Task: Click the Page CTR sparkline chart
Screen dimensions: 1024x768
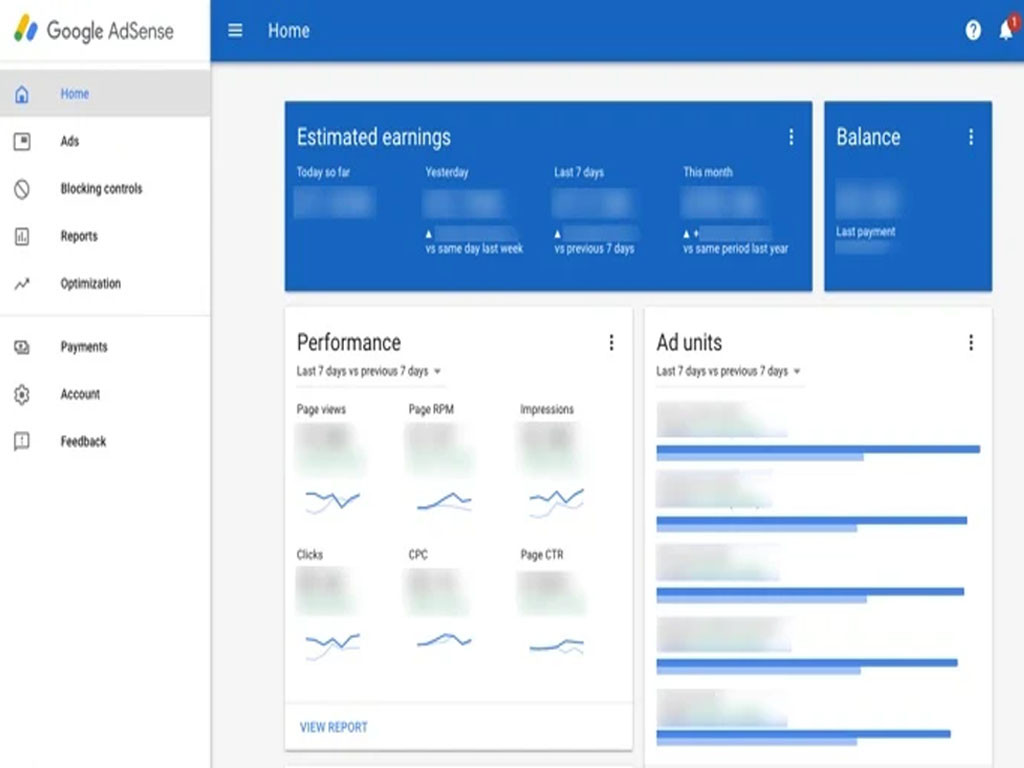Action: click(556, 646)
